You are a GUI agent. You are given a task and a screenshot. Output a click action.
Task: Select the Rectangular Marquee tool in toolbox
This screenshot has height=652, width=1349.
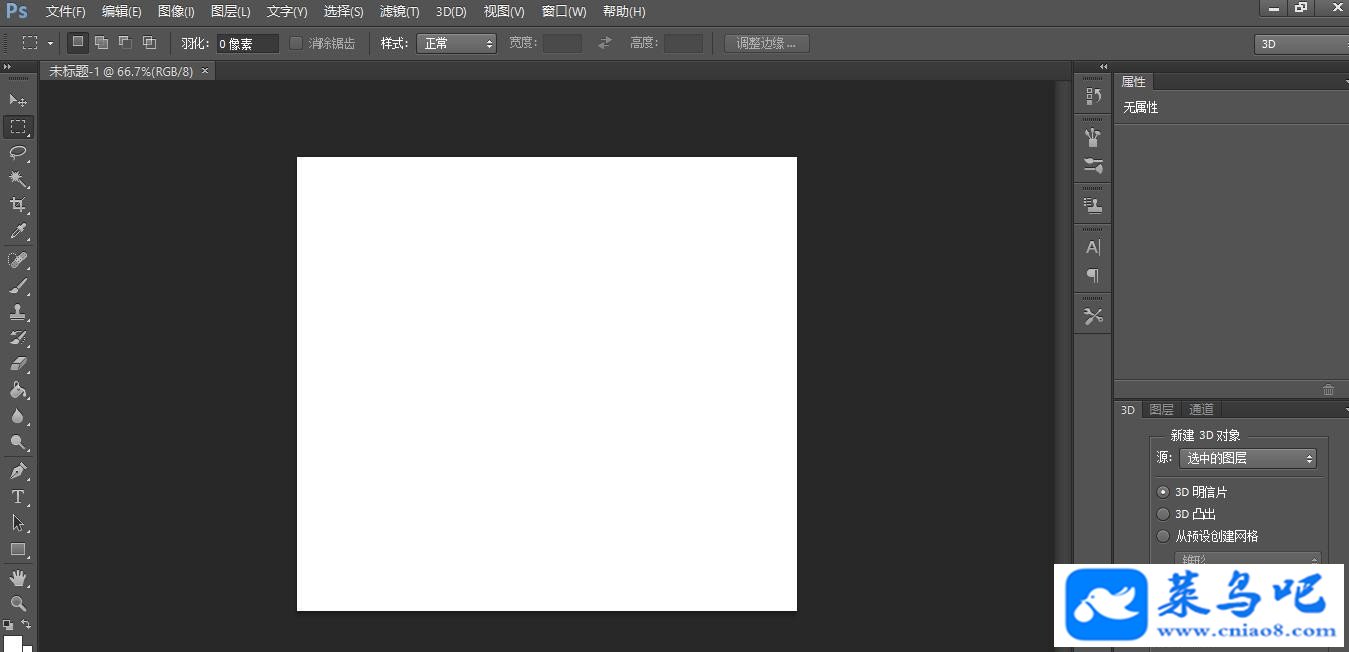click(x=18, y=127)
